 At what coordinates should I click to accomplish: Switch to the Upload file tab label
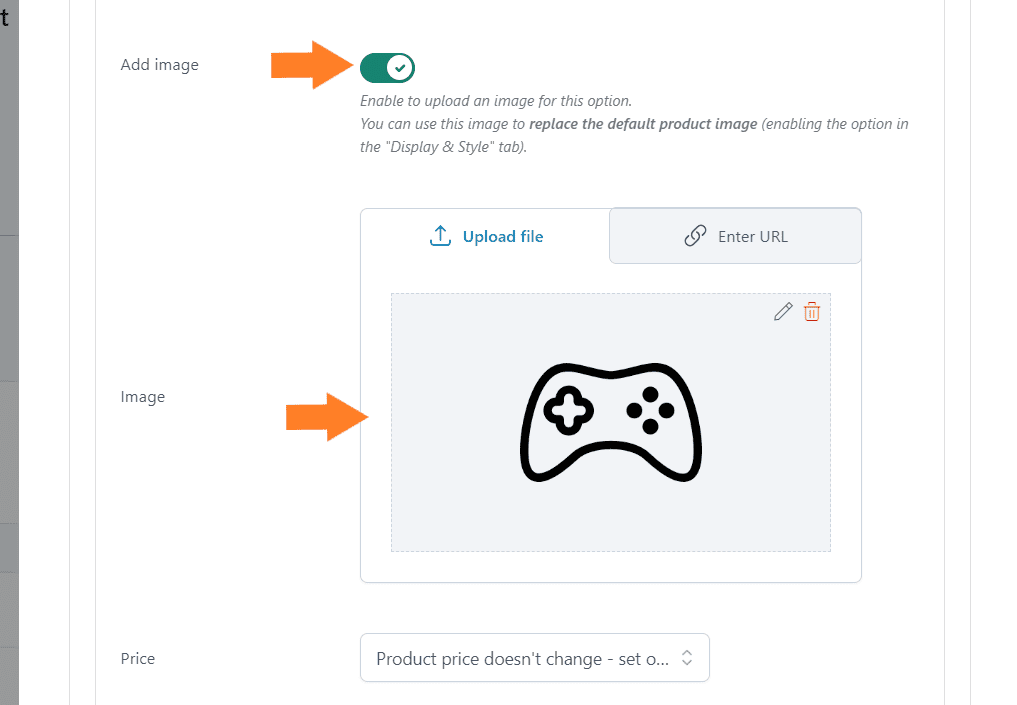(x=503, y=237)
